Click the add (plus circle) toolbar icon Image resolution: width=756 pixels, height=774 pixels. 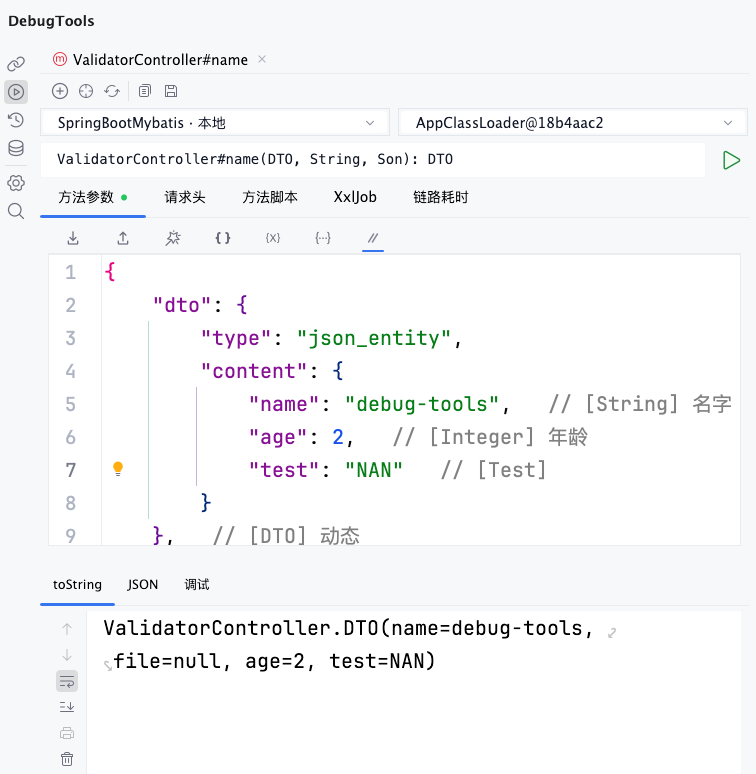coord(60,91)
